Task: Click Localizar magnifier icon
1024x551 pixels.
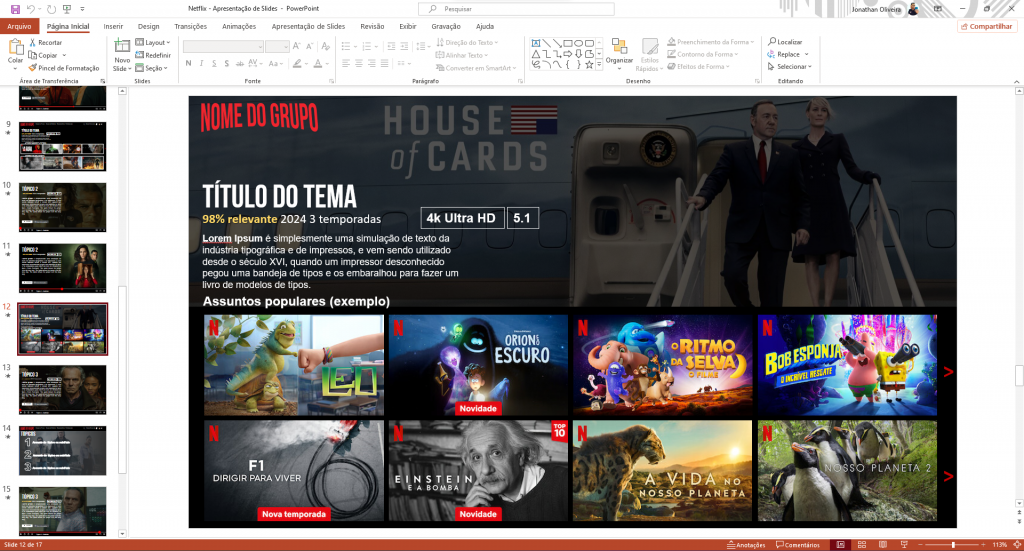Action: 772,41
